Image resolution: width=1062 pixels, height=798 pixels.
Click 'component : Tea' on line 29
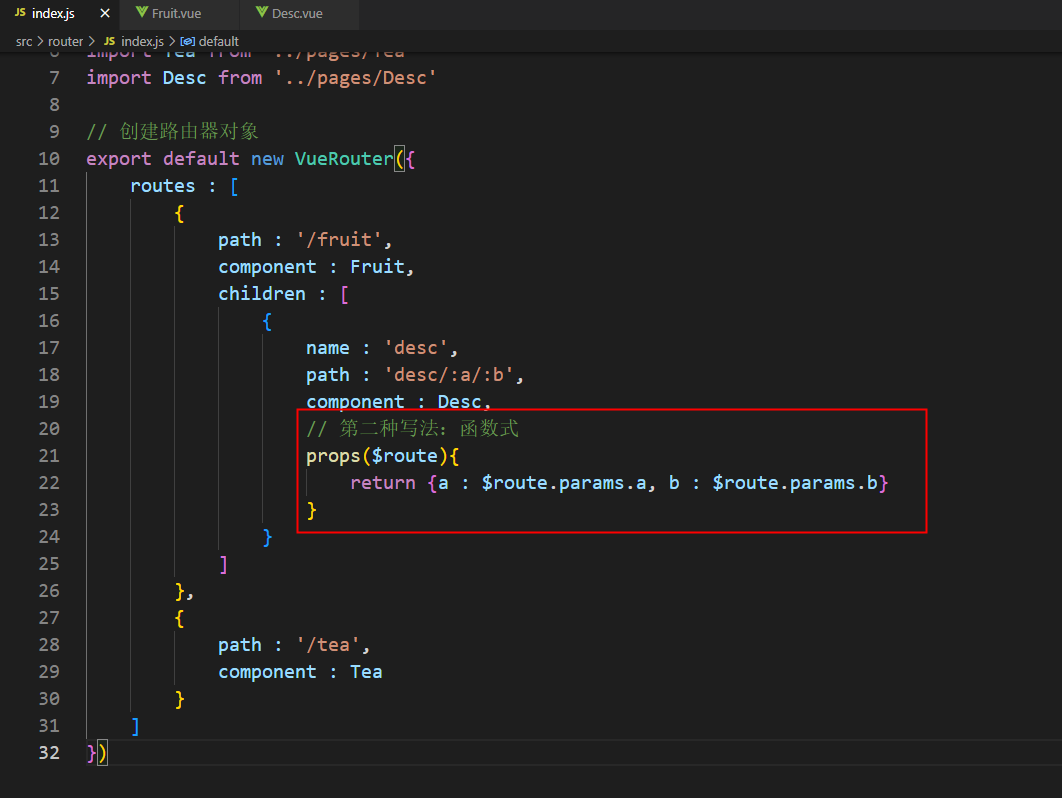300,671
